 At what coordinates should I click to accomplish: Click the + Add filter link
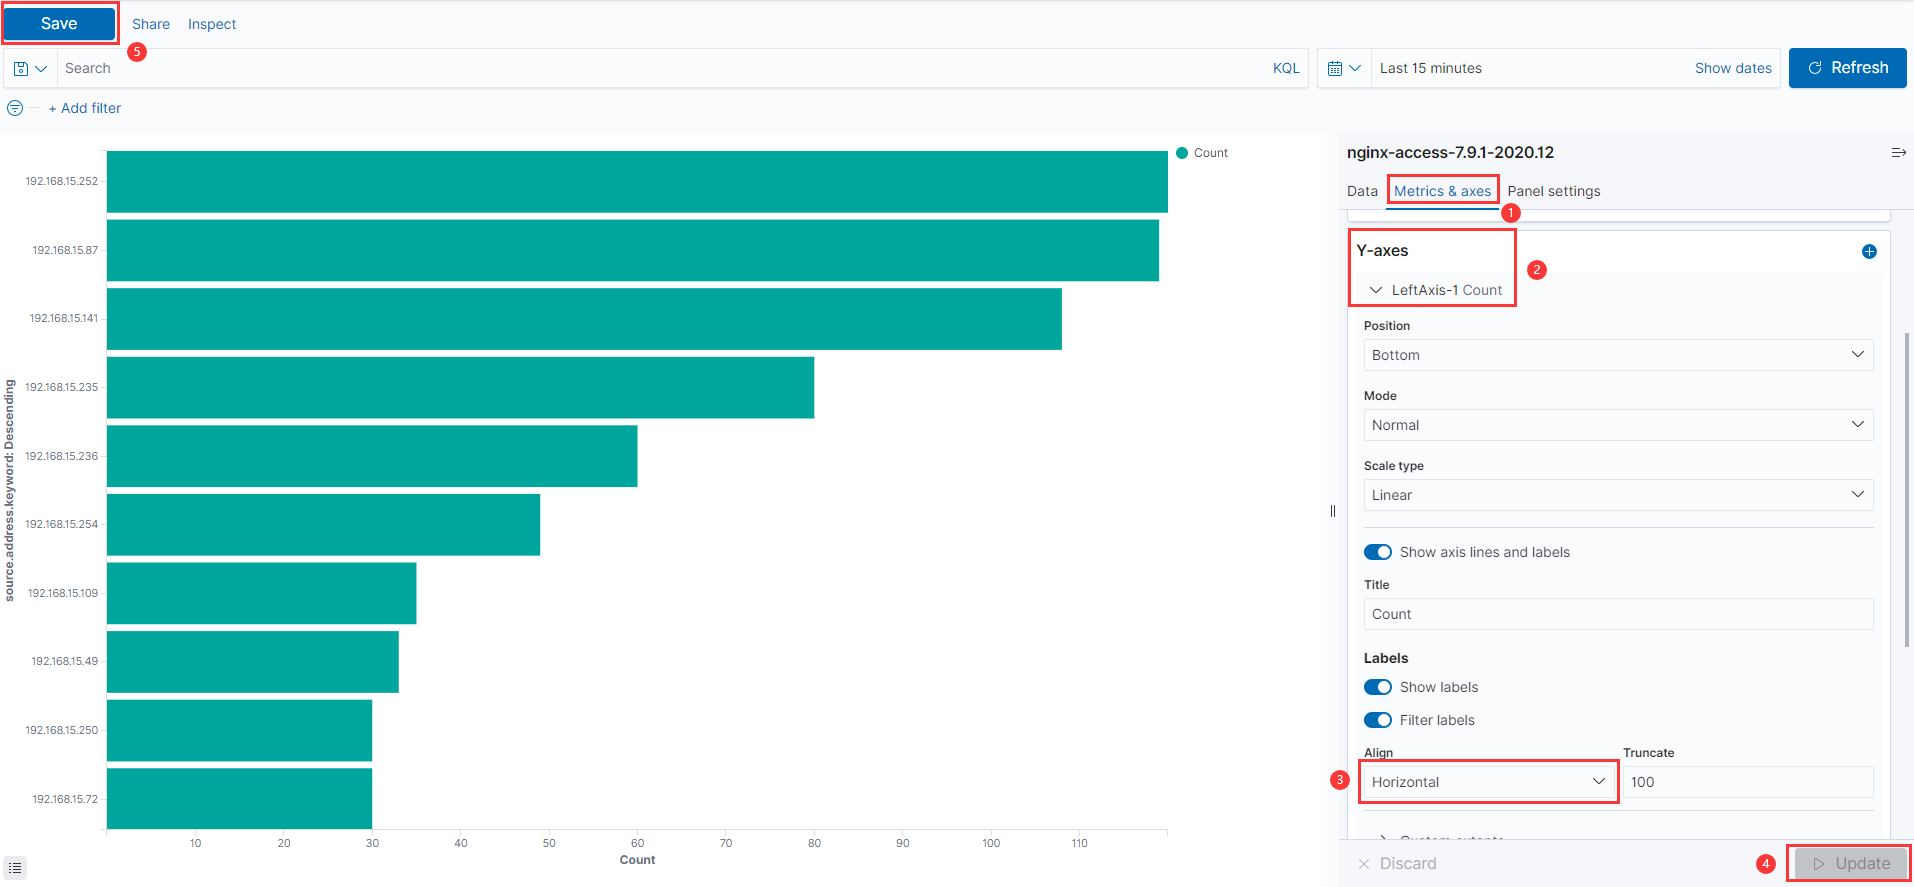click(85, 108)
